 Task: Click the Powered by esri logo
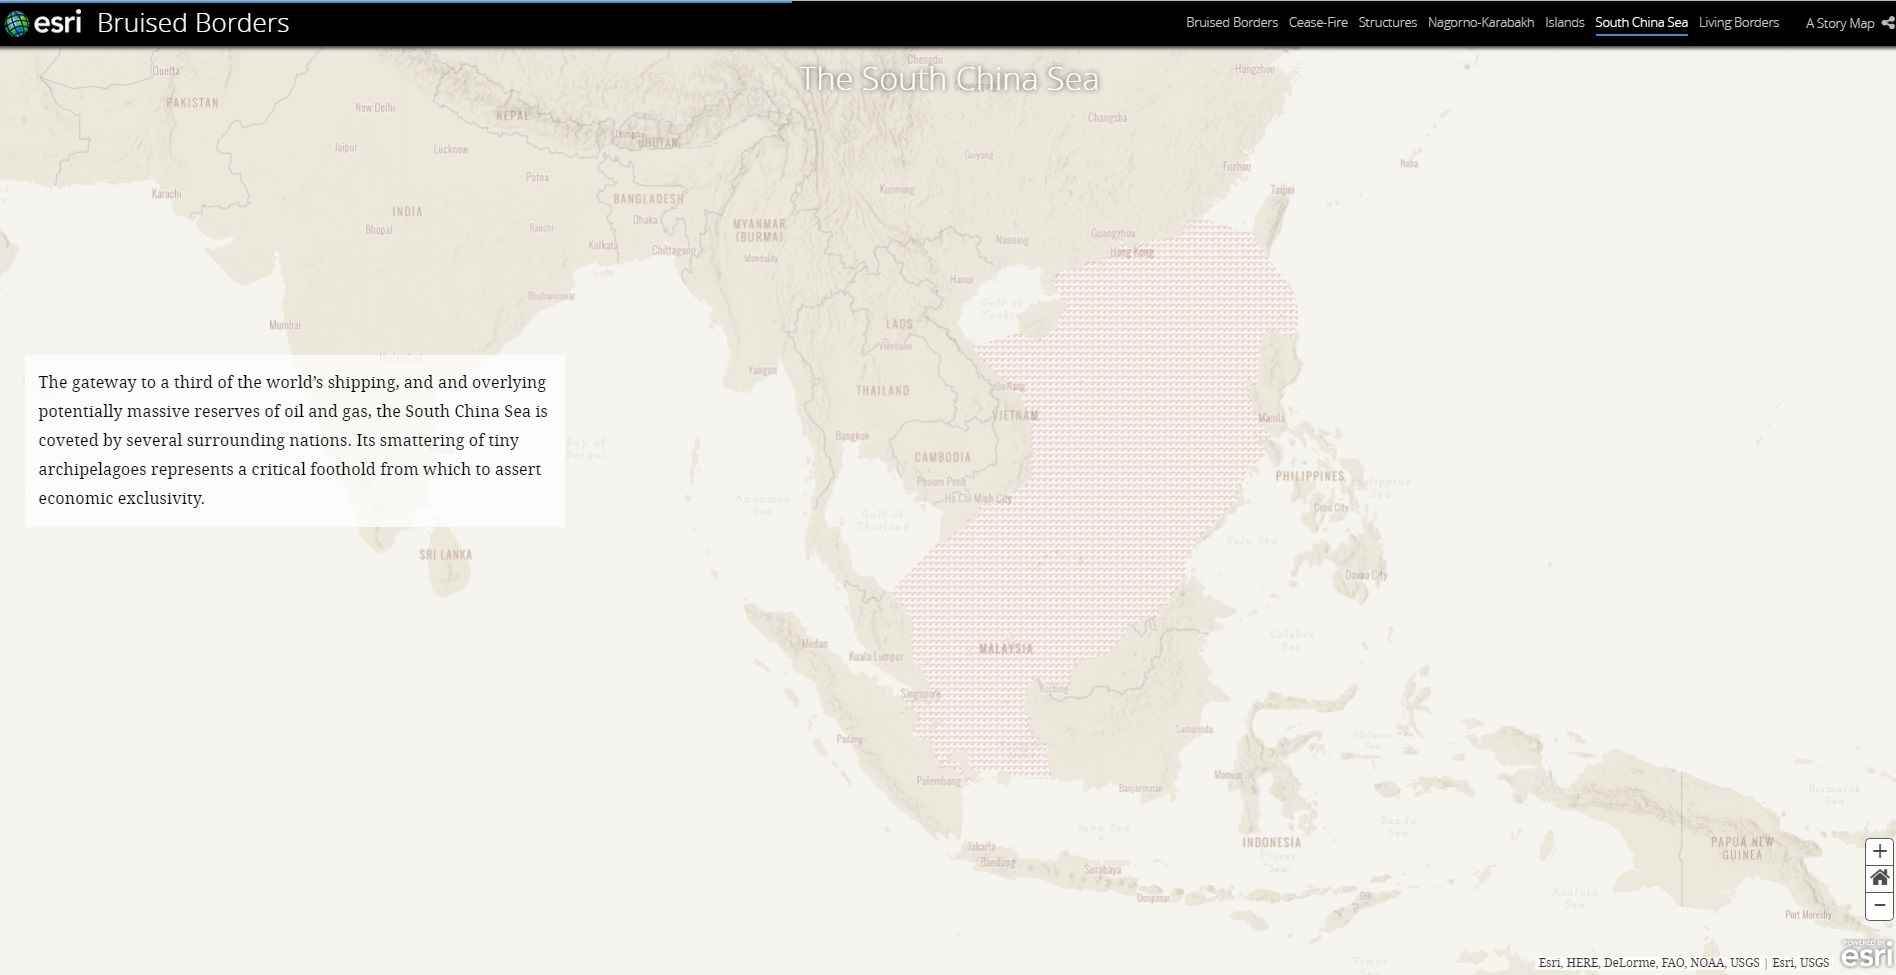[1866, 954]
